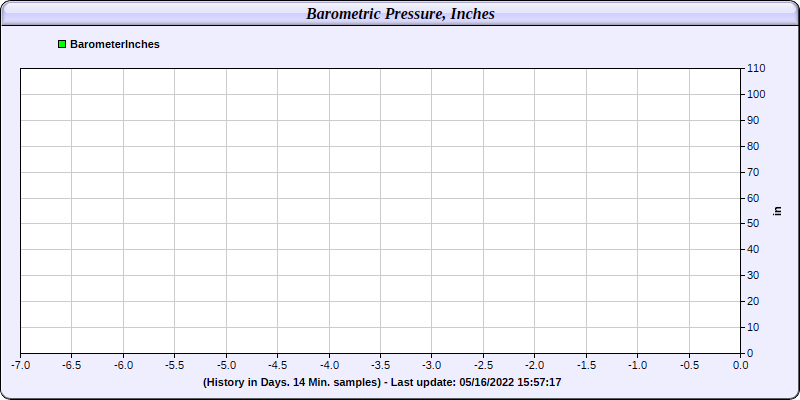
Task: Click the y-axis value 90
Action: click(754, 120)
